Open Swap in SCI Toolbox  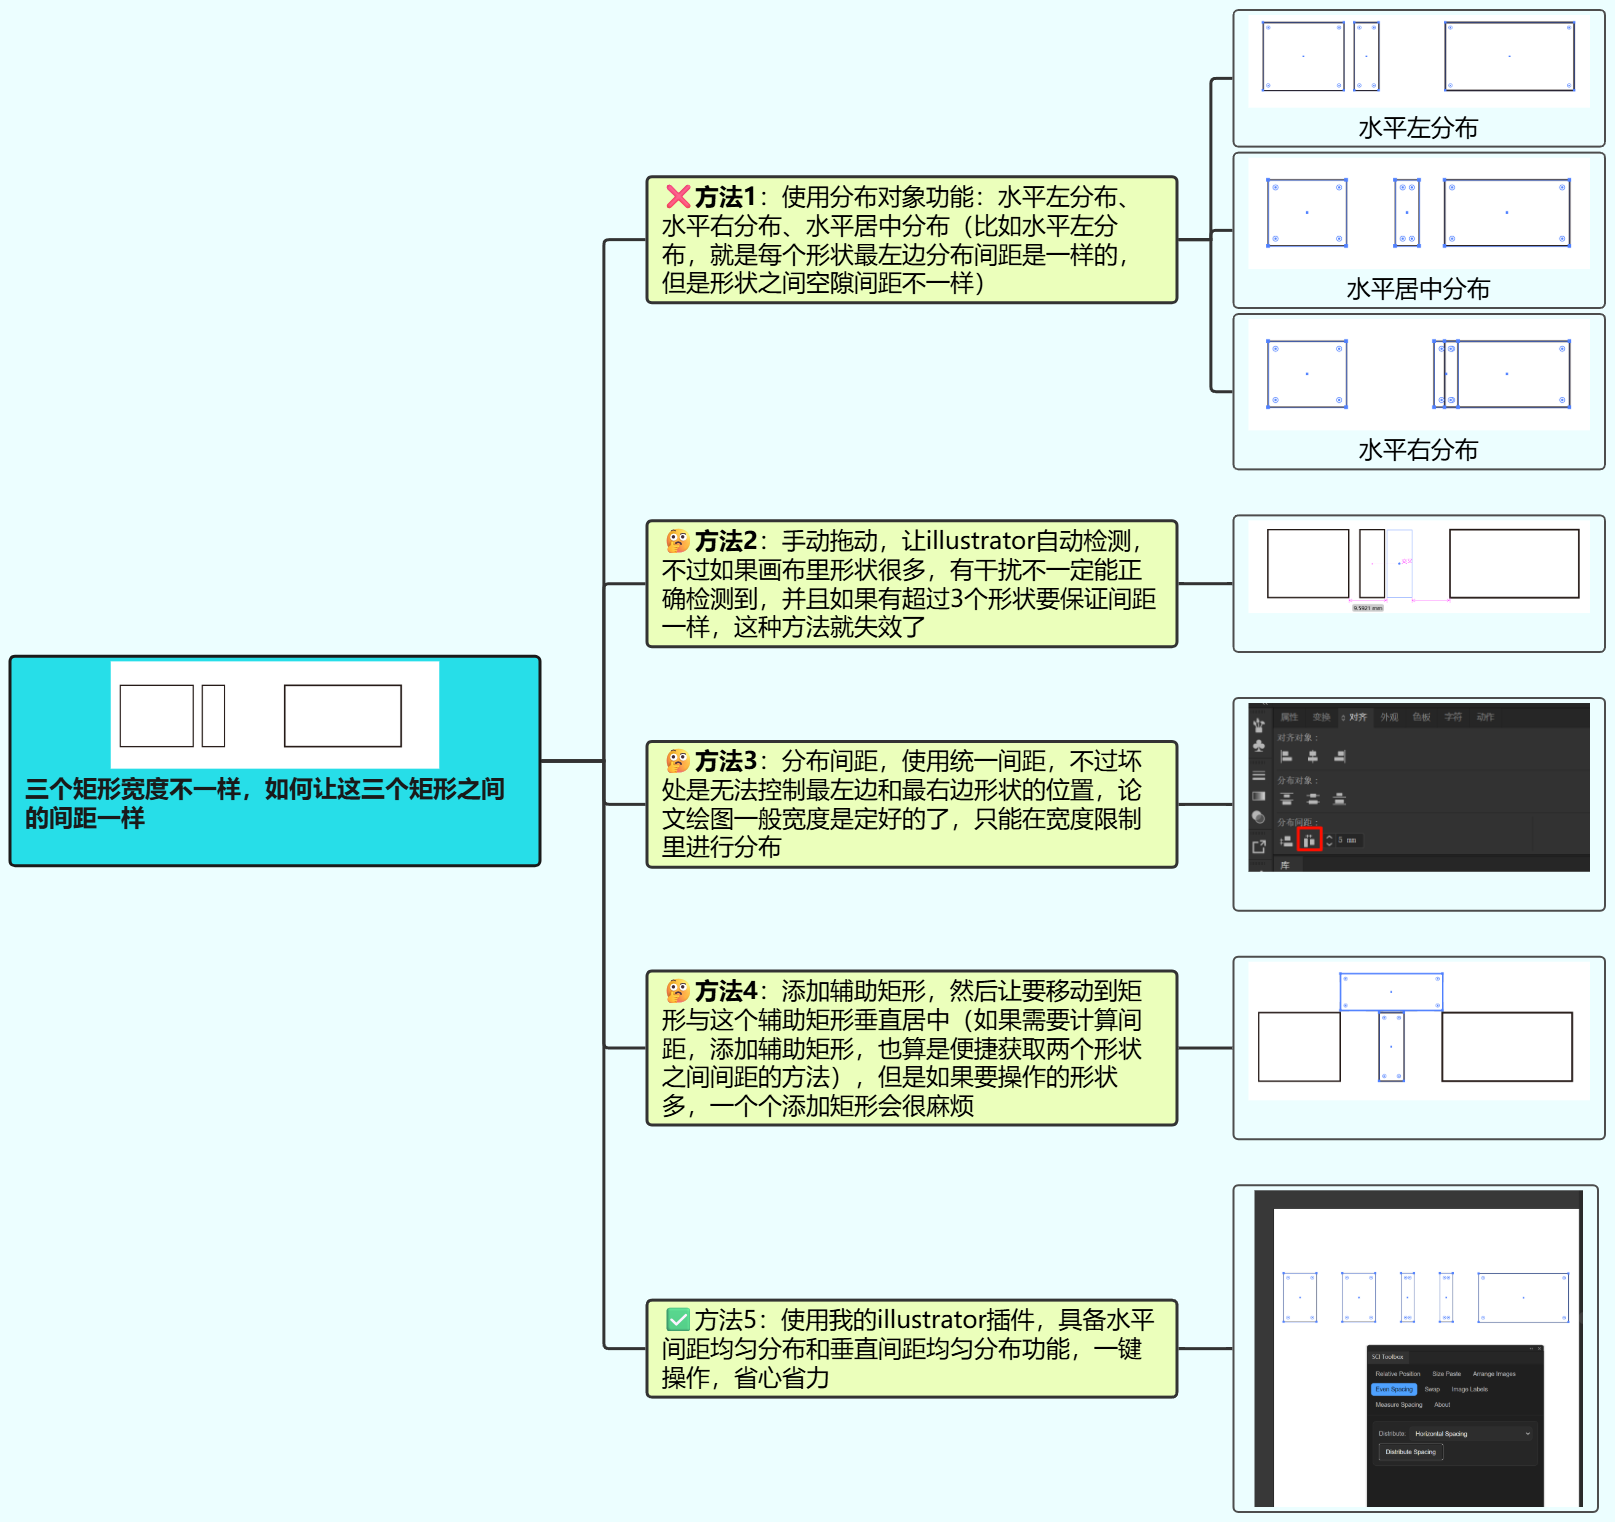(1432, 1389)
